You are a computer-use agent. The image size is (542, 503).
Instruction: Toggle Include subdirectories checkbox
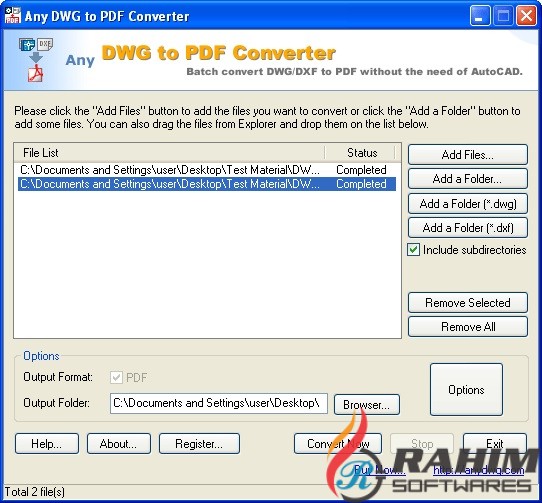[x=413, y=250]
